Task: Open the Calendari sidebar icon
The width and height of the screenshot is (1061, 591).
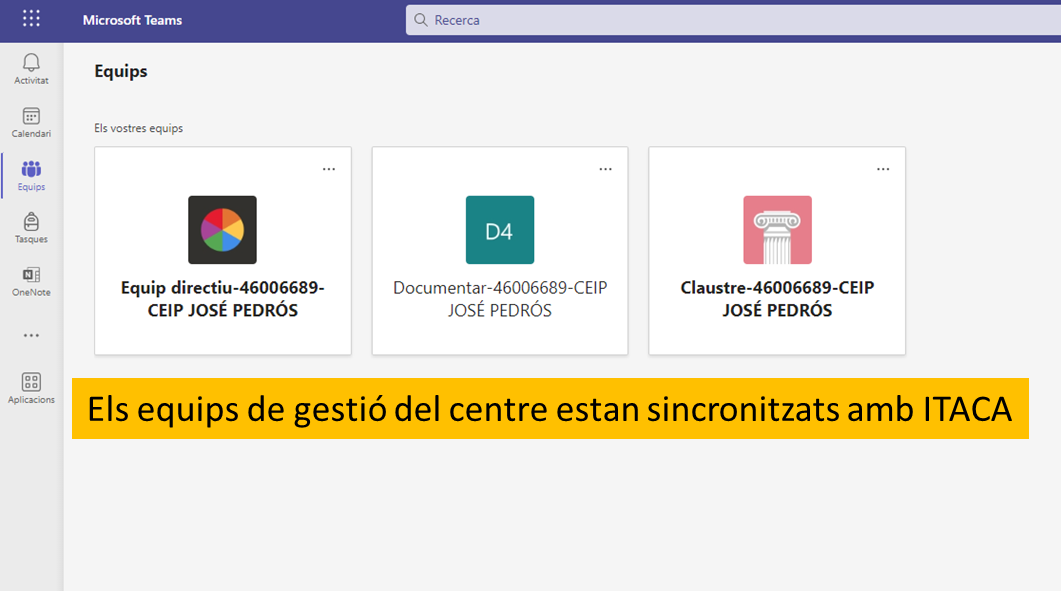Action: pyautogui.click(x=31, y=116)
